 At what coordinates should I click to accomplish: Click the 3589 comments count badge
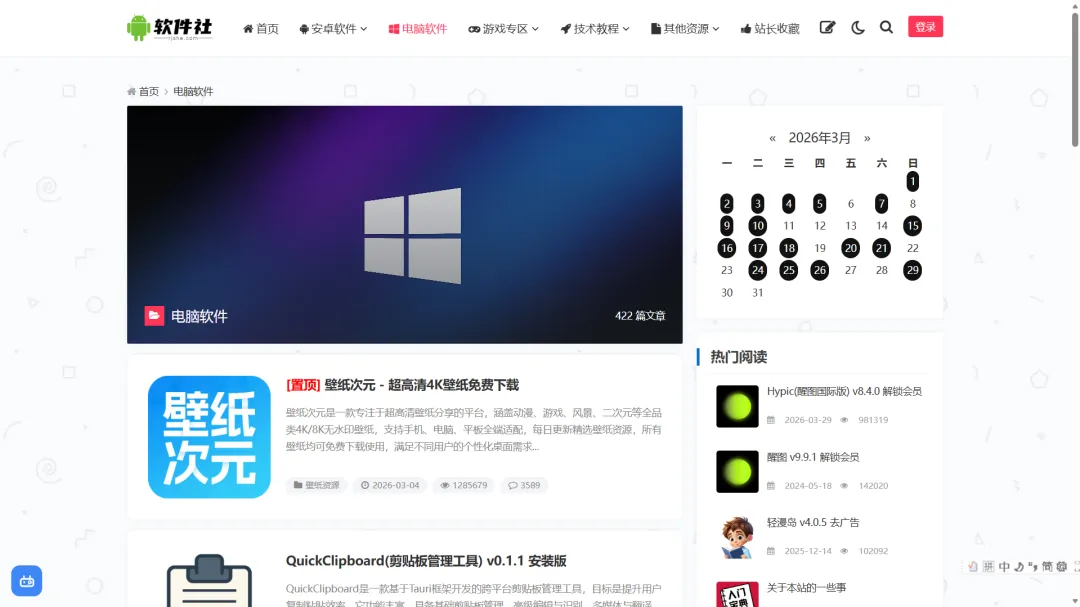524,485
